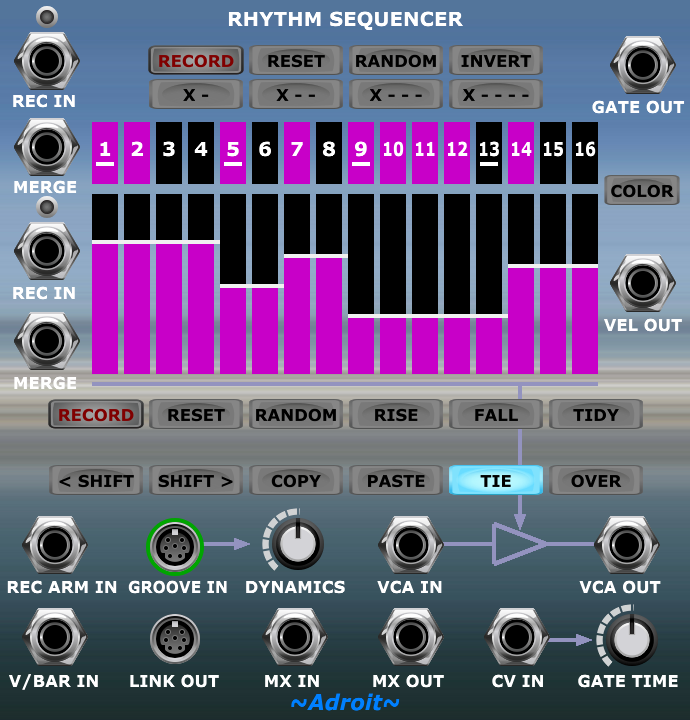Click the FALL button
This screenshot has height=720, width=690.
click(x=496, y=414)
